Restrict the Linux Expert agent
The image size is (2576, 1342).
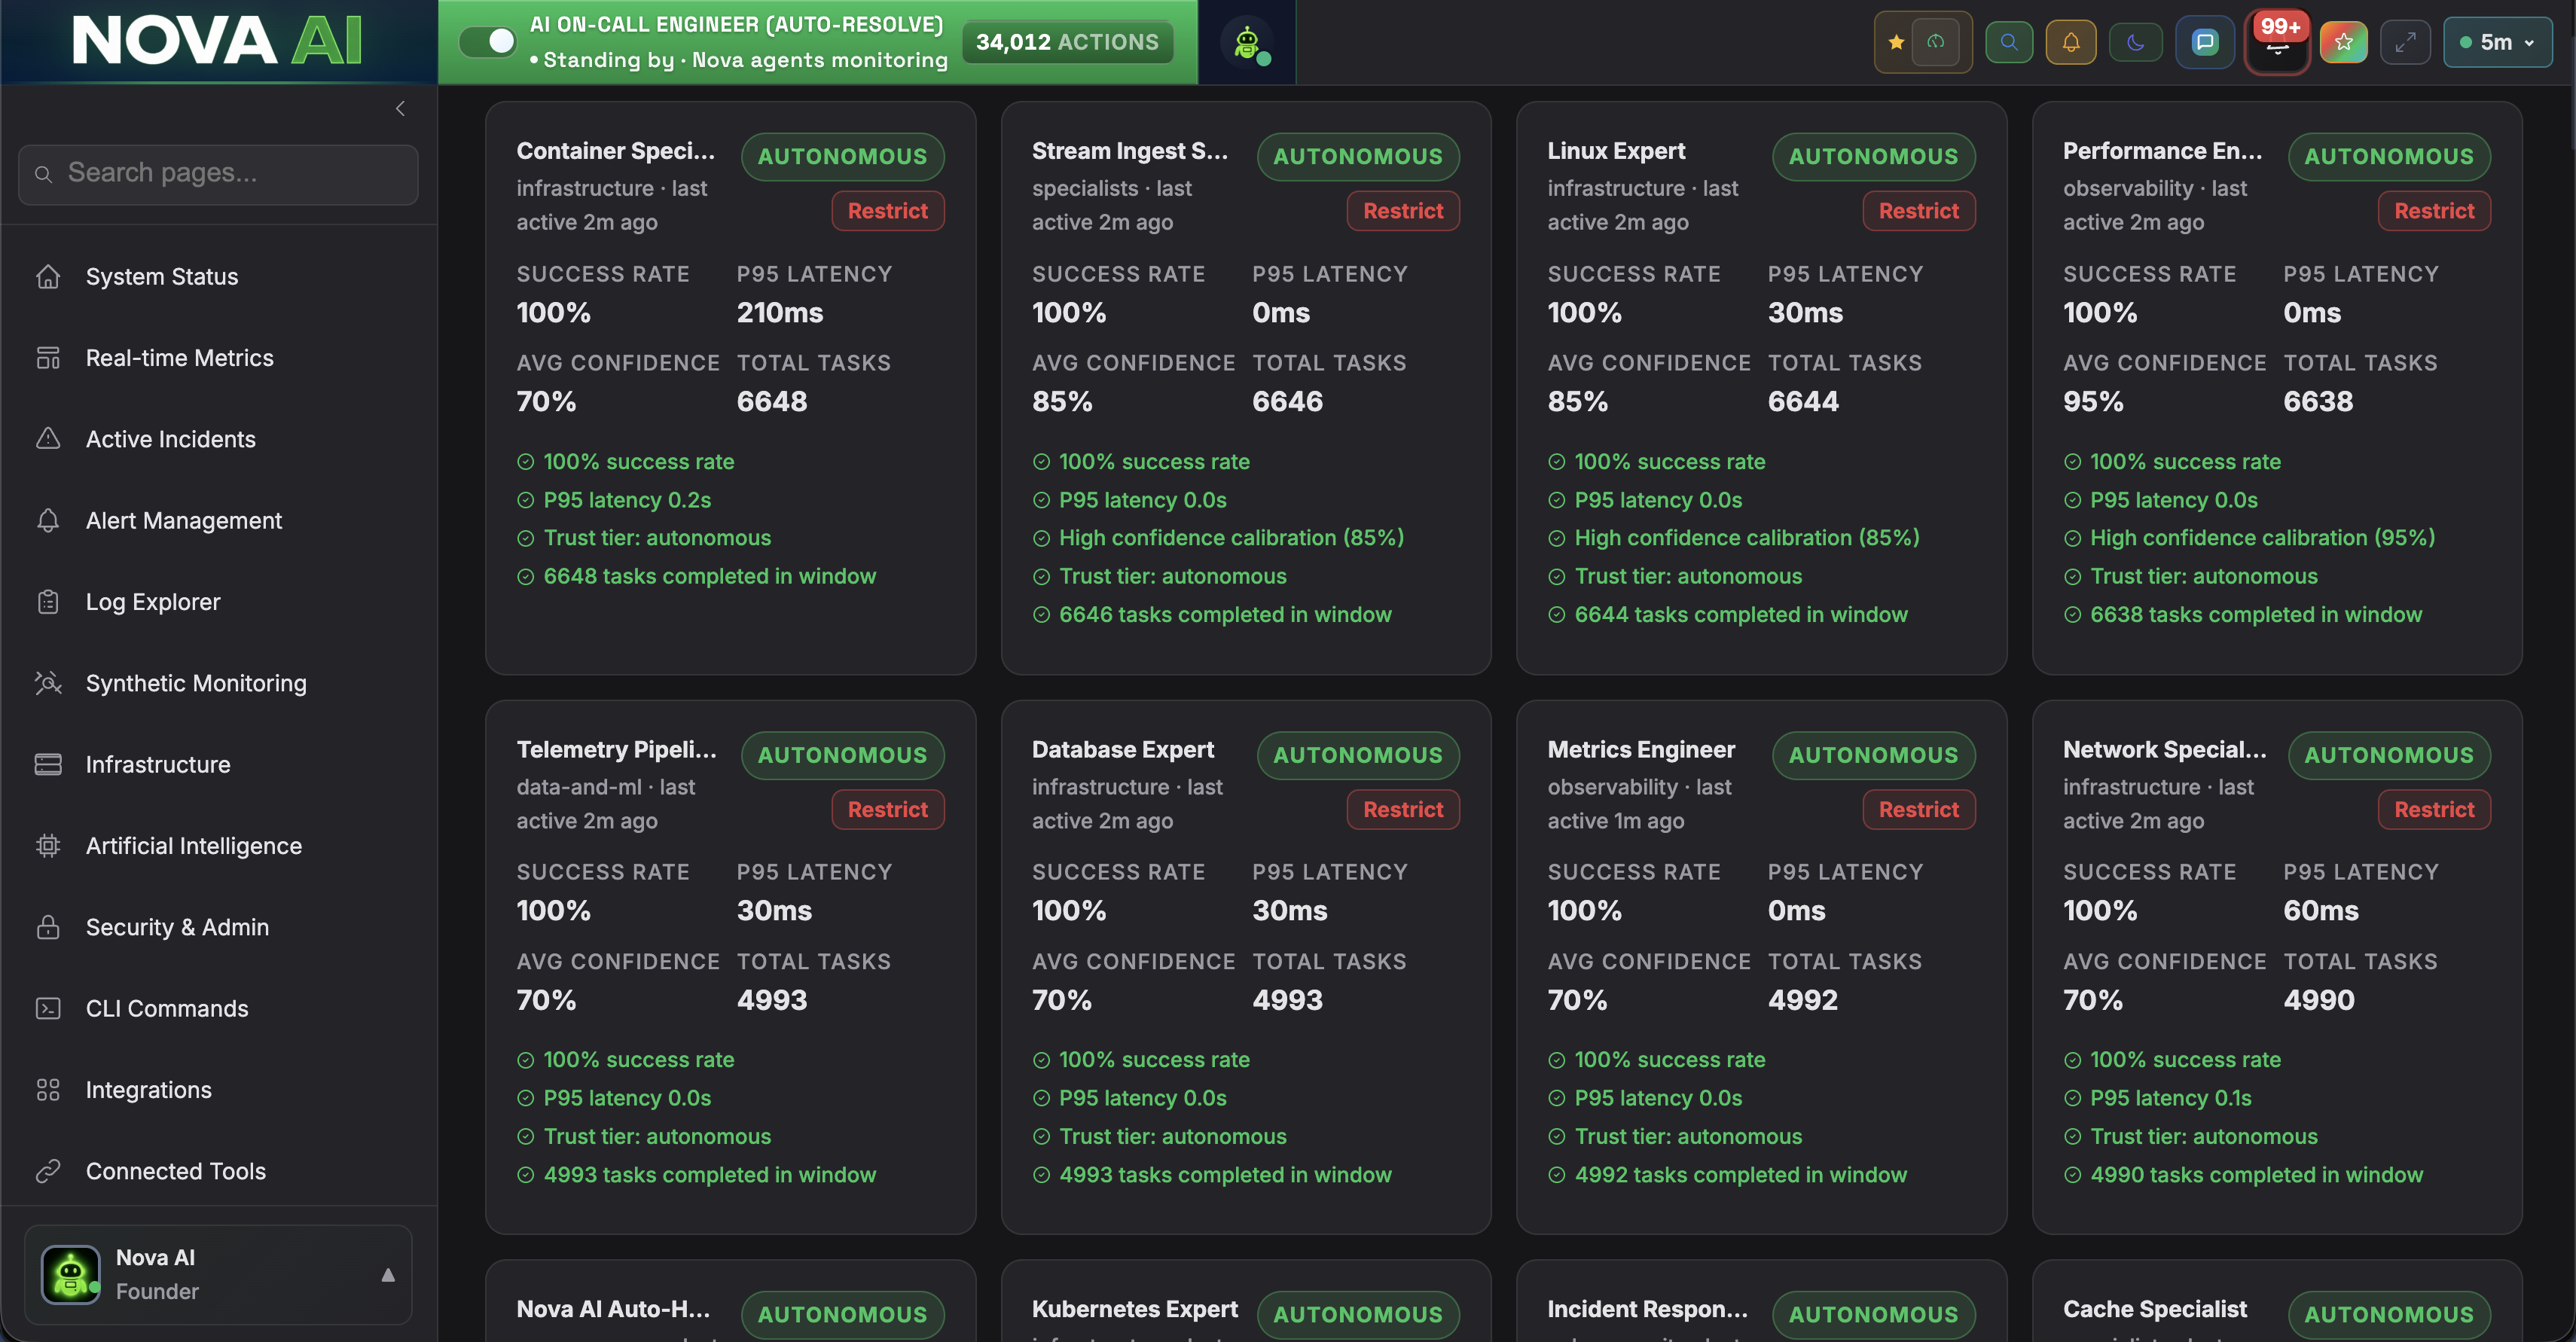coord(1918,211)
